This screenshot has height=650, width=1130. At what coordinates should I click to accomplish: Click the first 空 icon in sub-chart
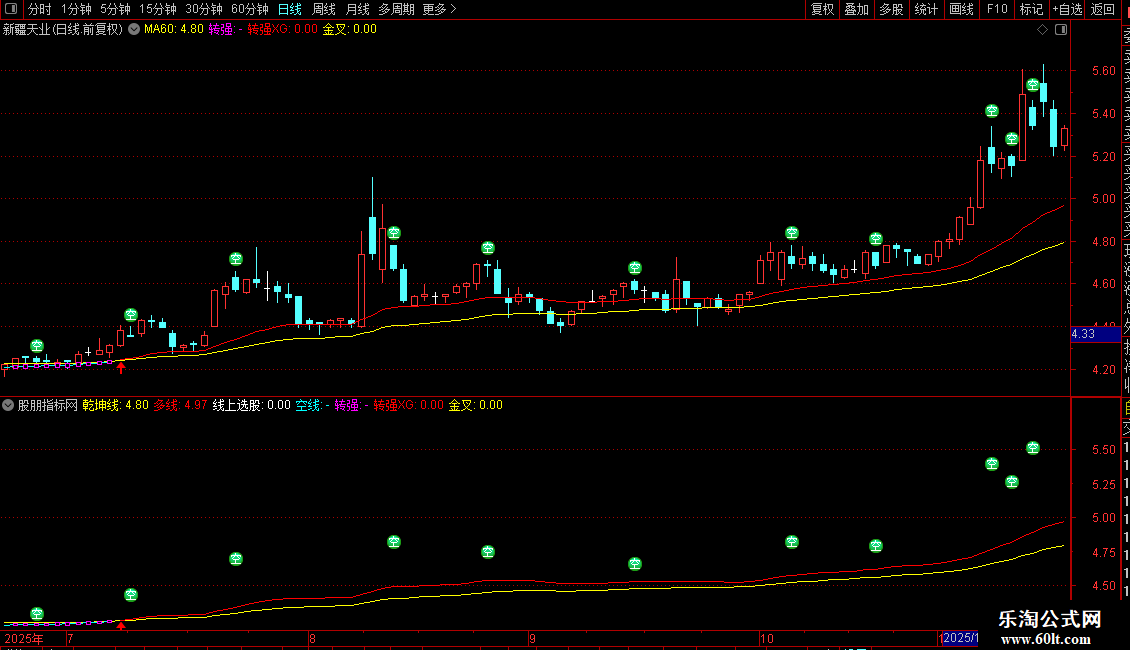click(37, 614)
